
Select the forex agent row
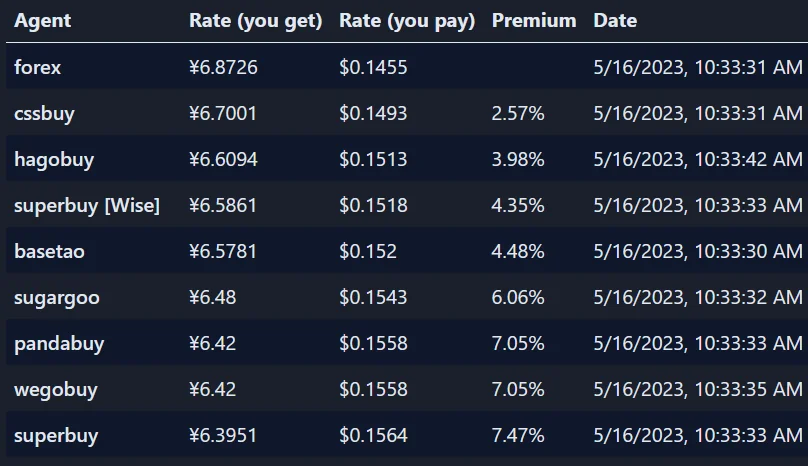coord(407,67)
